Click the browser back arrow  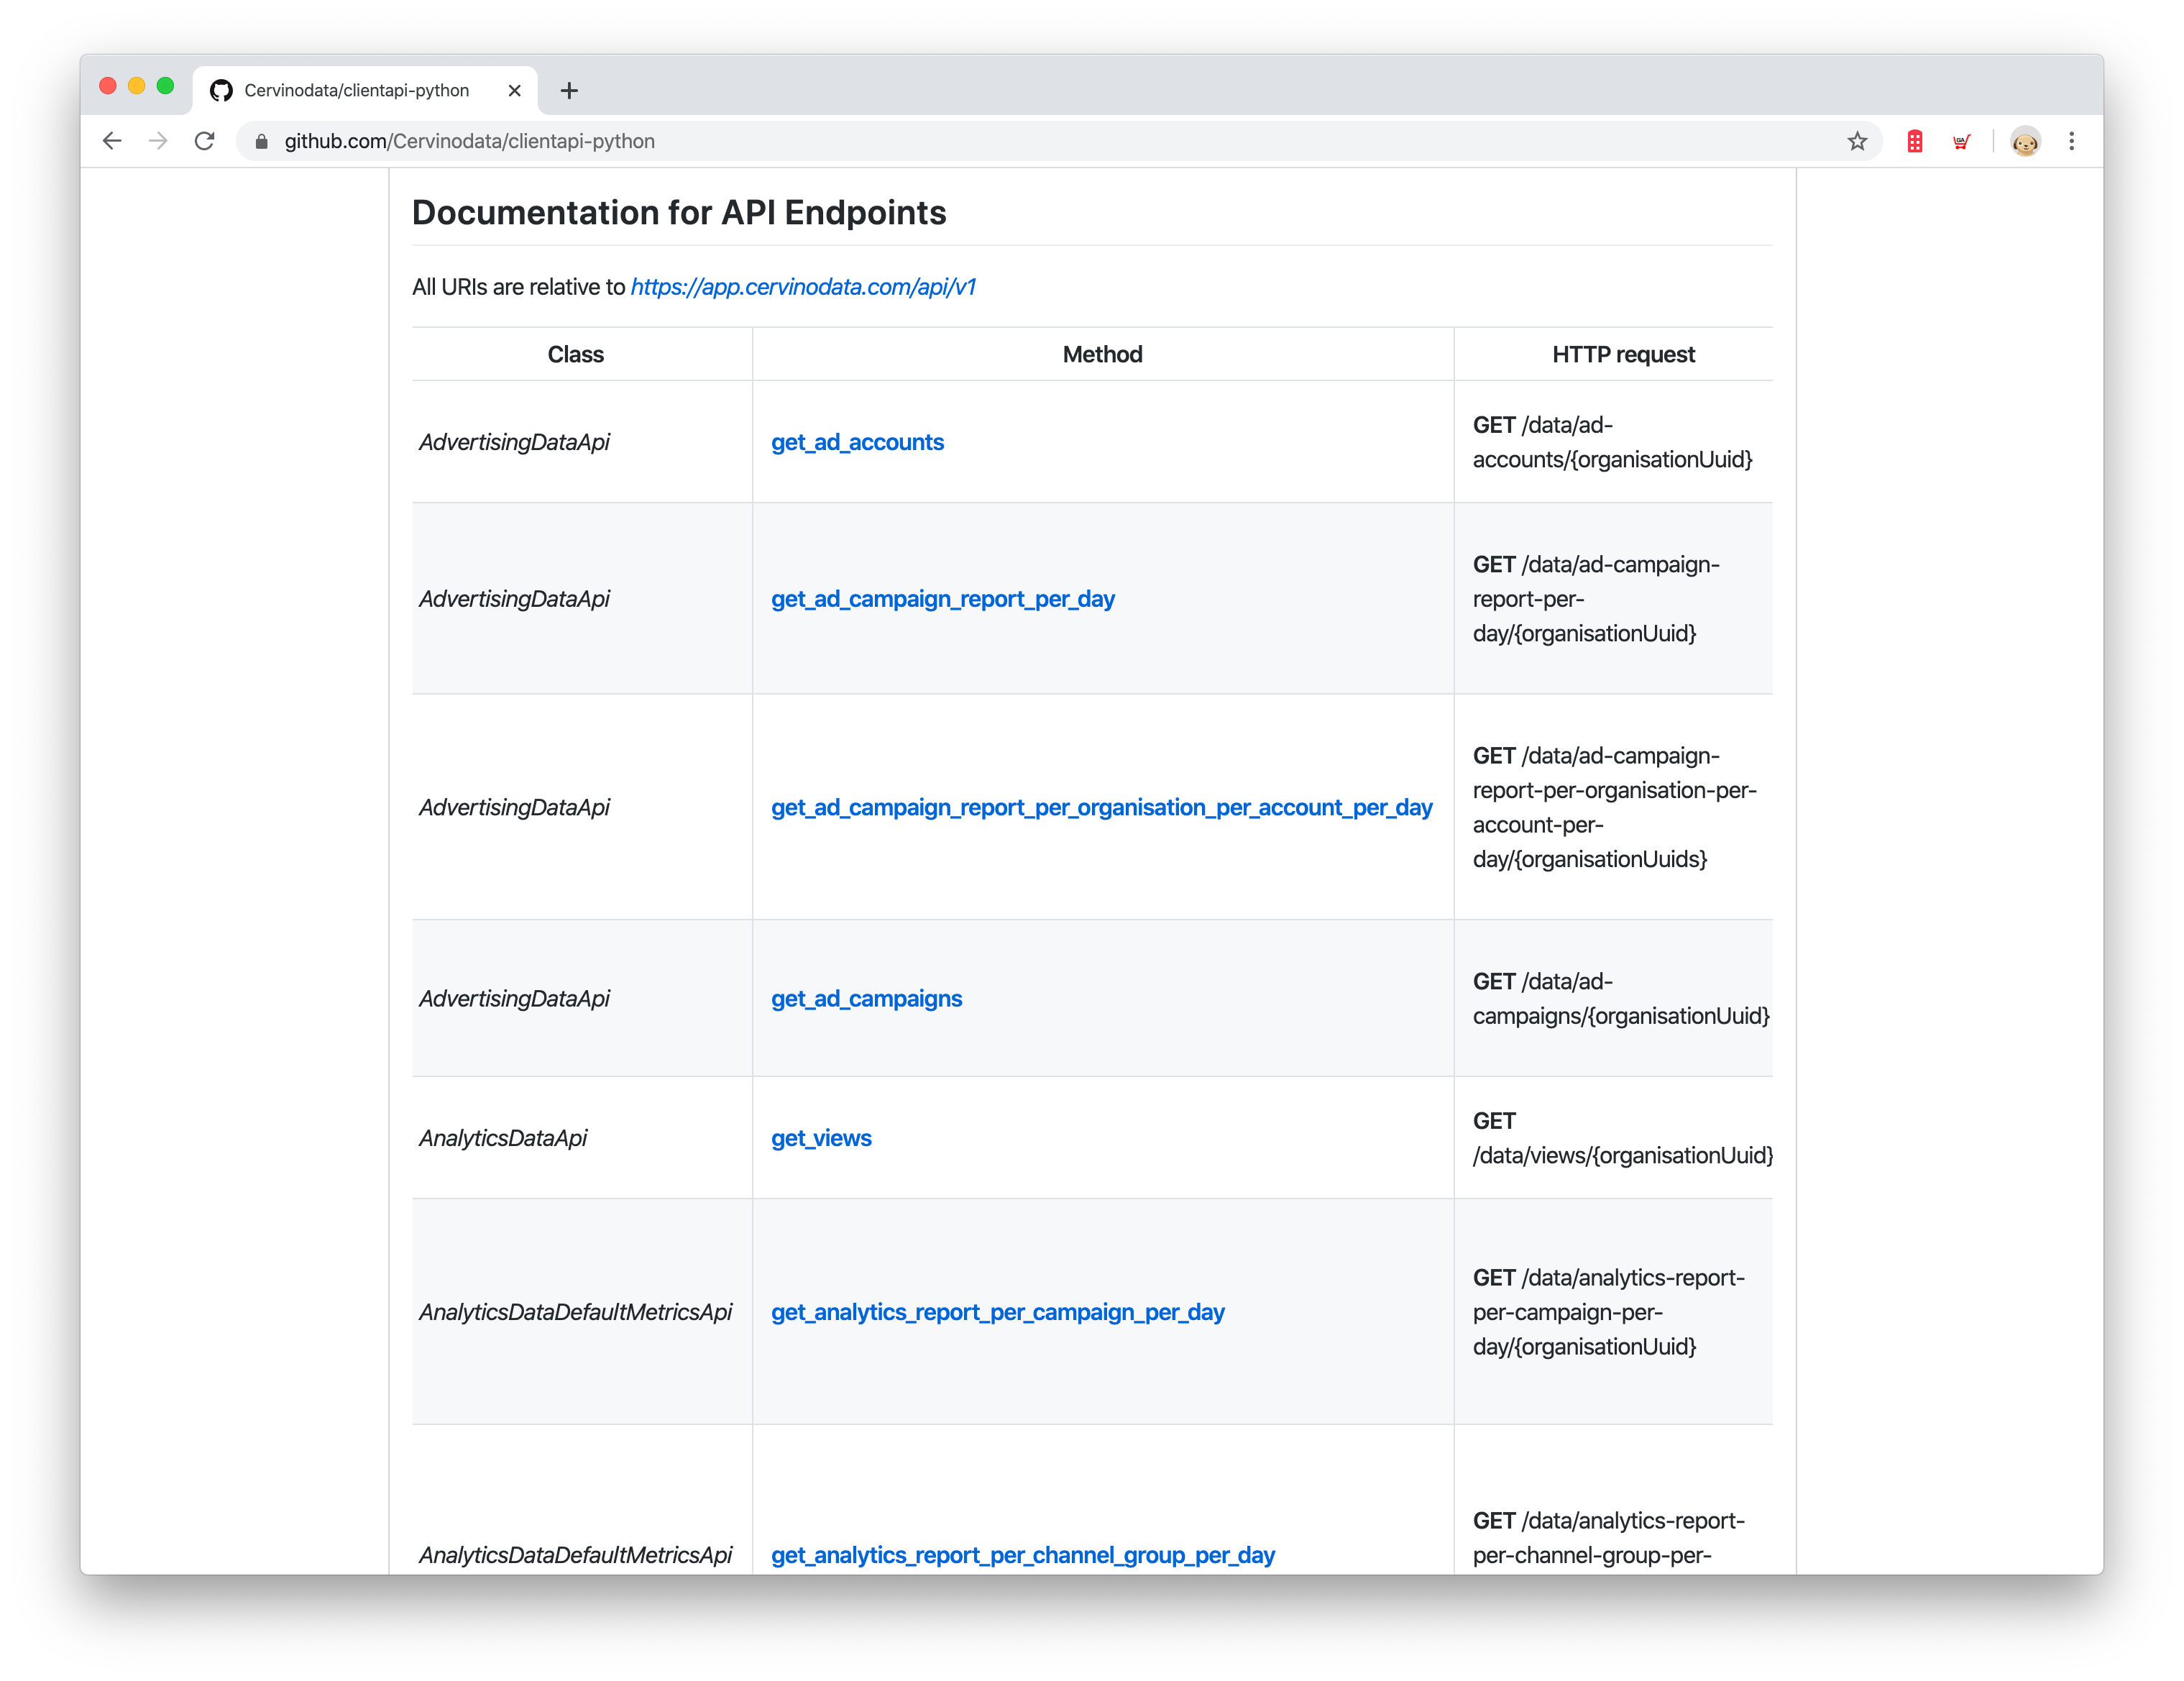[112, 141]
